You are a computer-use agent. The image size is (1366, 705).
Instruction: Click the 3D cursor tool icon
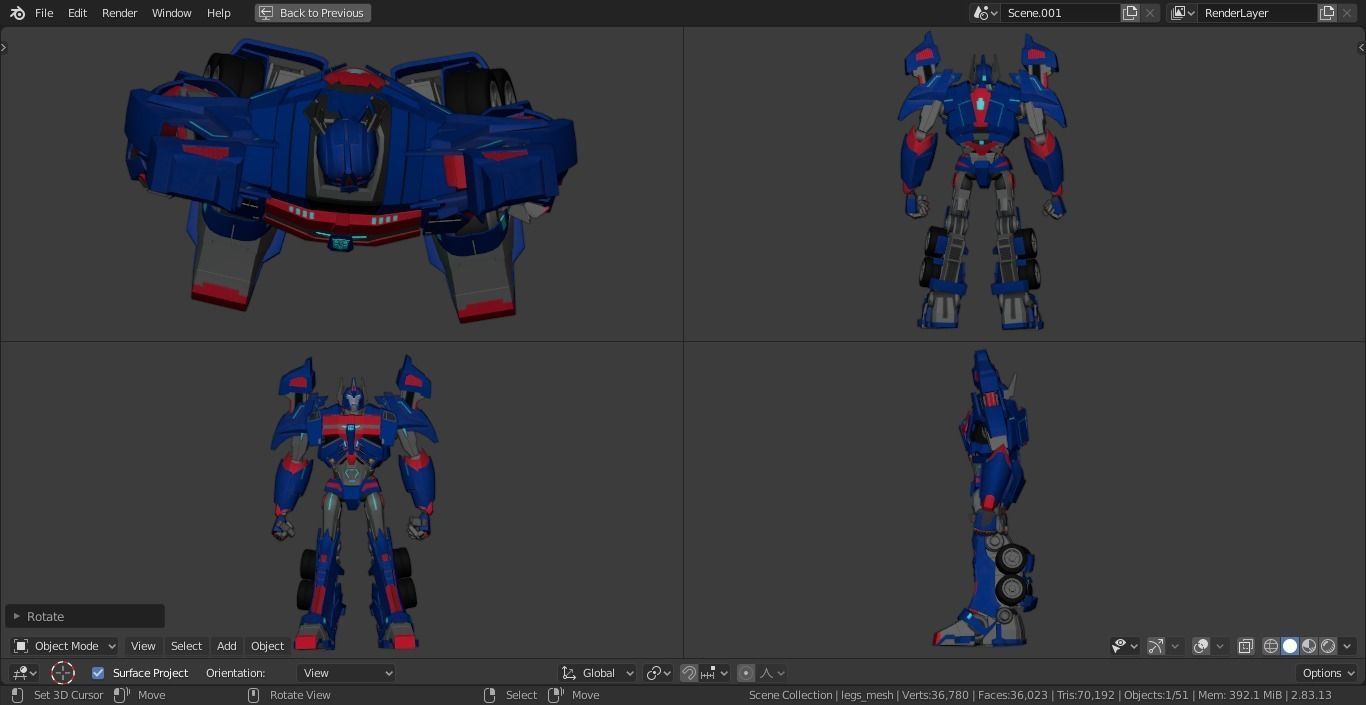point(63,673)
